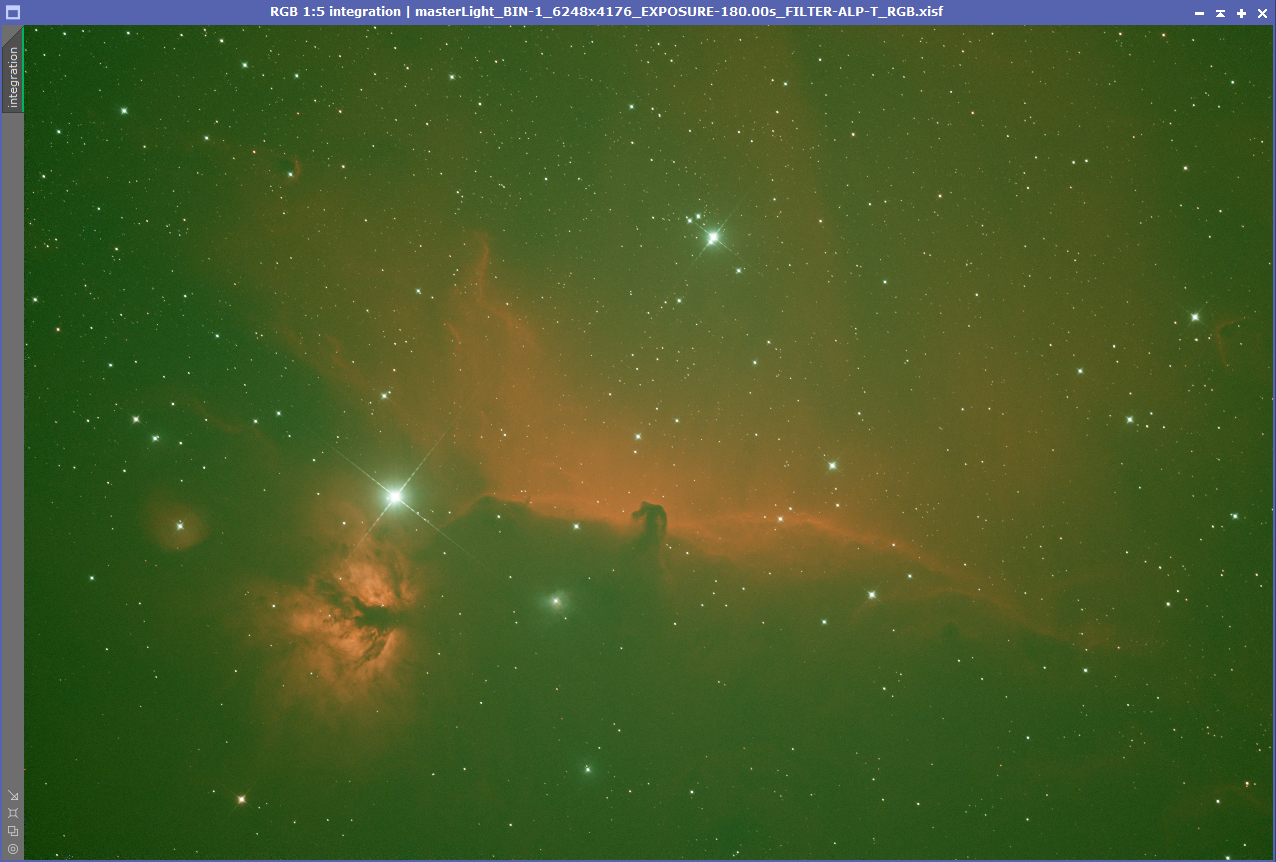The width and height of the screenshot is (1276, 862).
Task: Click the hazy star below the Horsehead
Action: pyautogui.click(x=556, y=601)
